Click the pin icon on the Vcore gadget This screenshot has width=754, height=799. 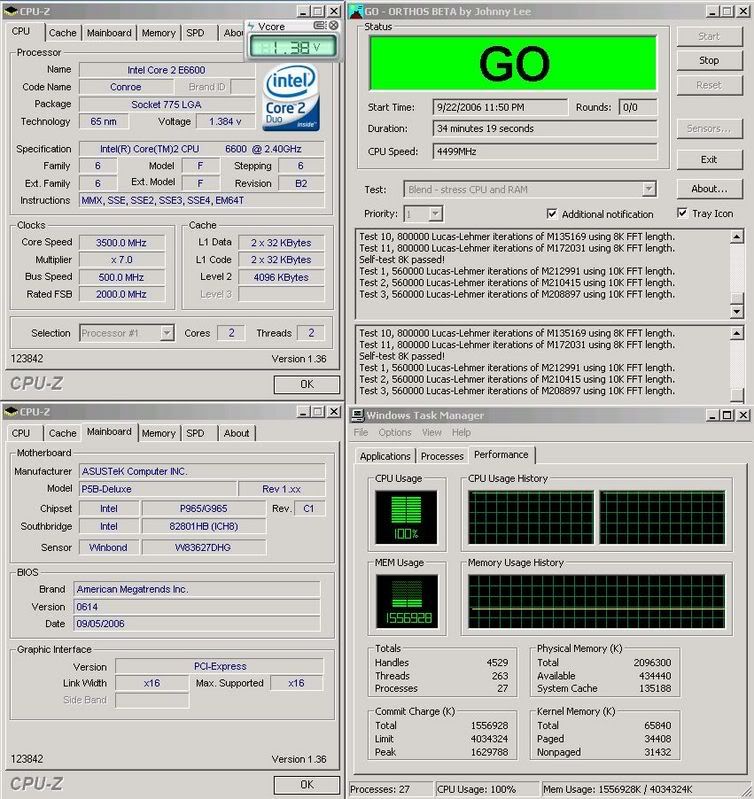pyautogui.click(x=319, y=25)
